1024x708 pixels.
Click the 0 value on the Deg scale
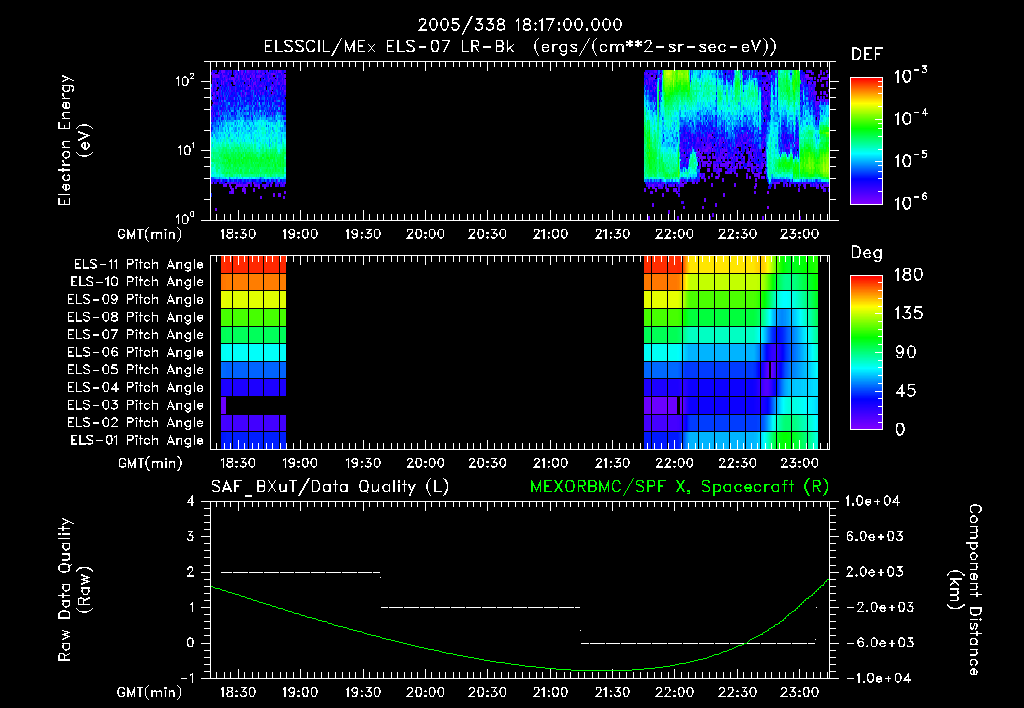(x=901, y=429)
